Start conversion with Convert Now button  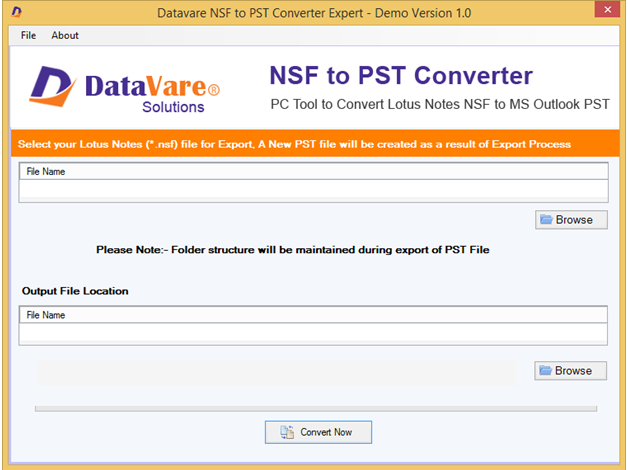tap(318, 432)
